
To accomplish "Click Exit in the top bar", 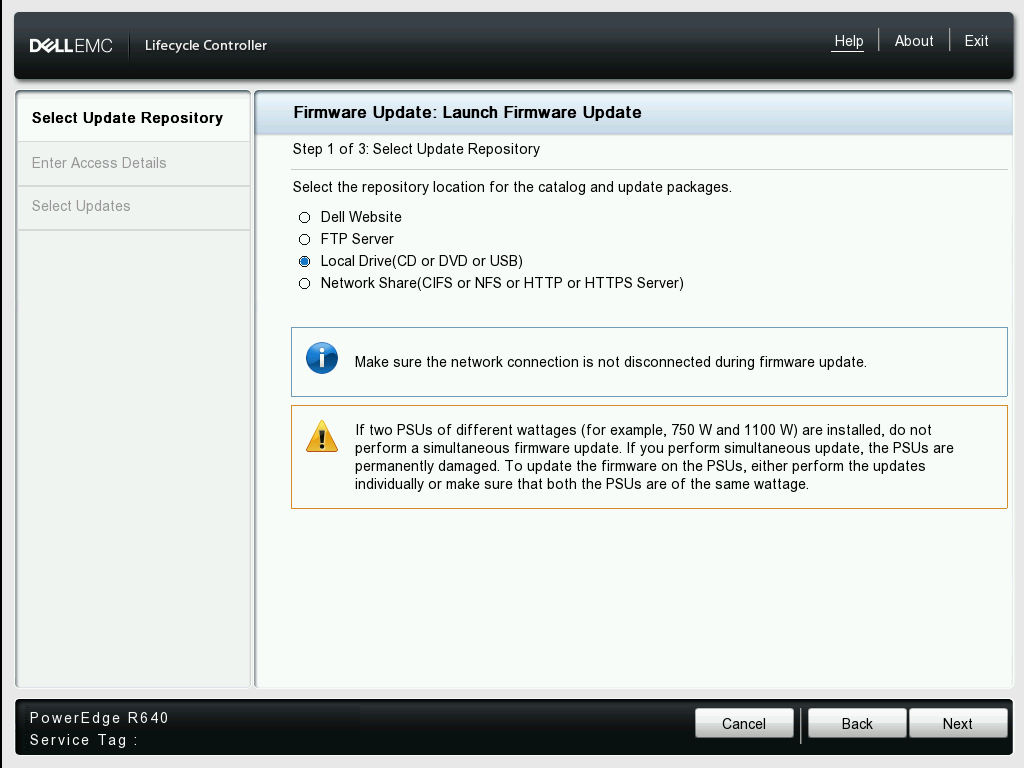I will (x=975, y=41).
